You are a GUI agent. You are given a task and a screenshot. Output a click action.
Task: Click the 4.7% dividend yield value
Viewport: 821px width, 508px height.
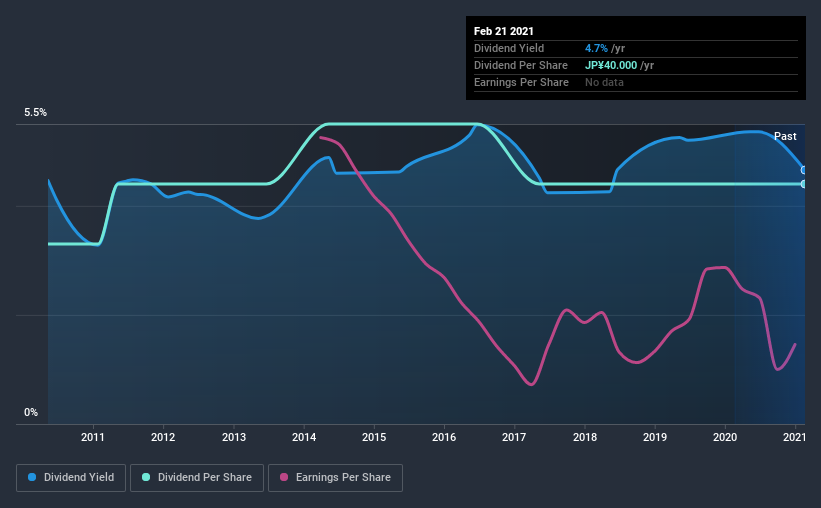point(596,48)
